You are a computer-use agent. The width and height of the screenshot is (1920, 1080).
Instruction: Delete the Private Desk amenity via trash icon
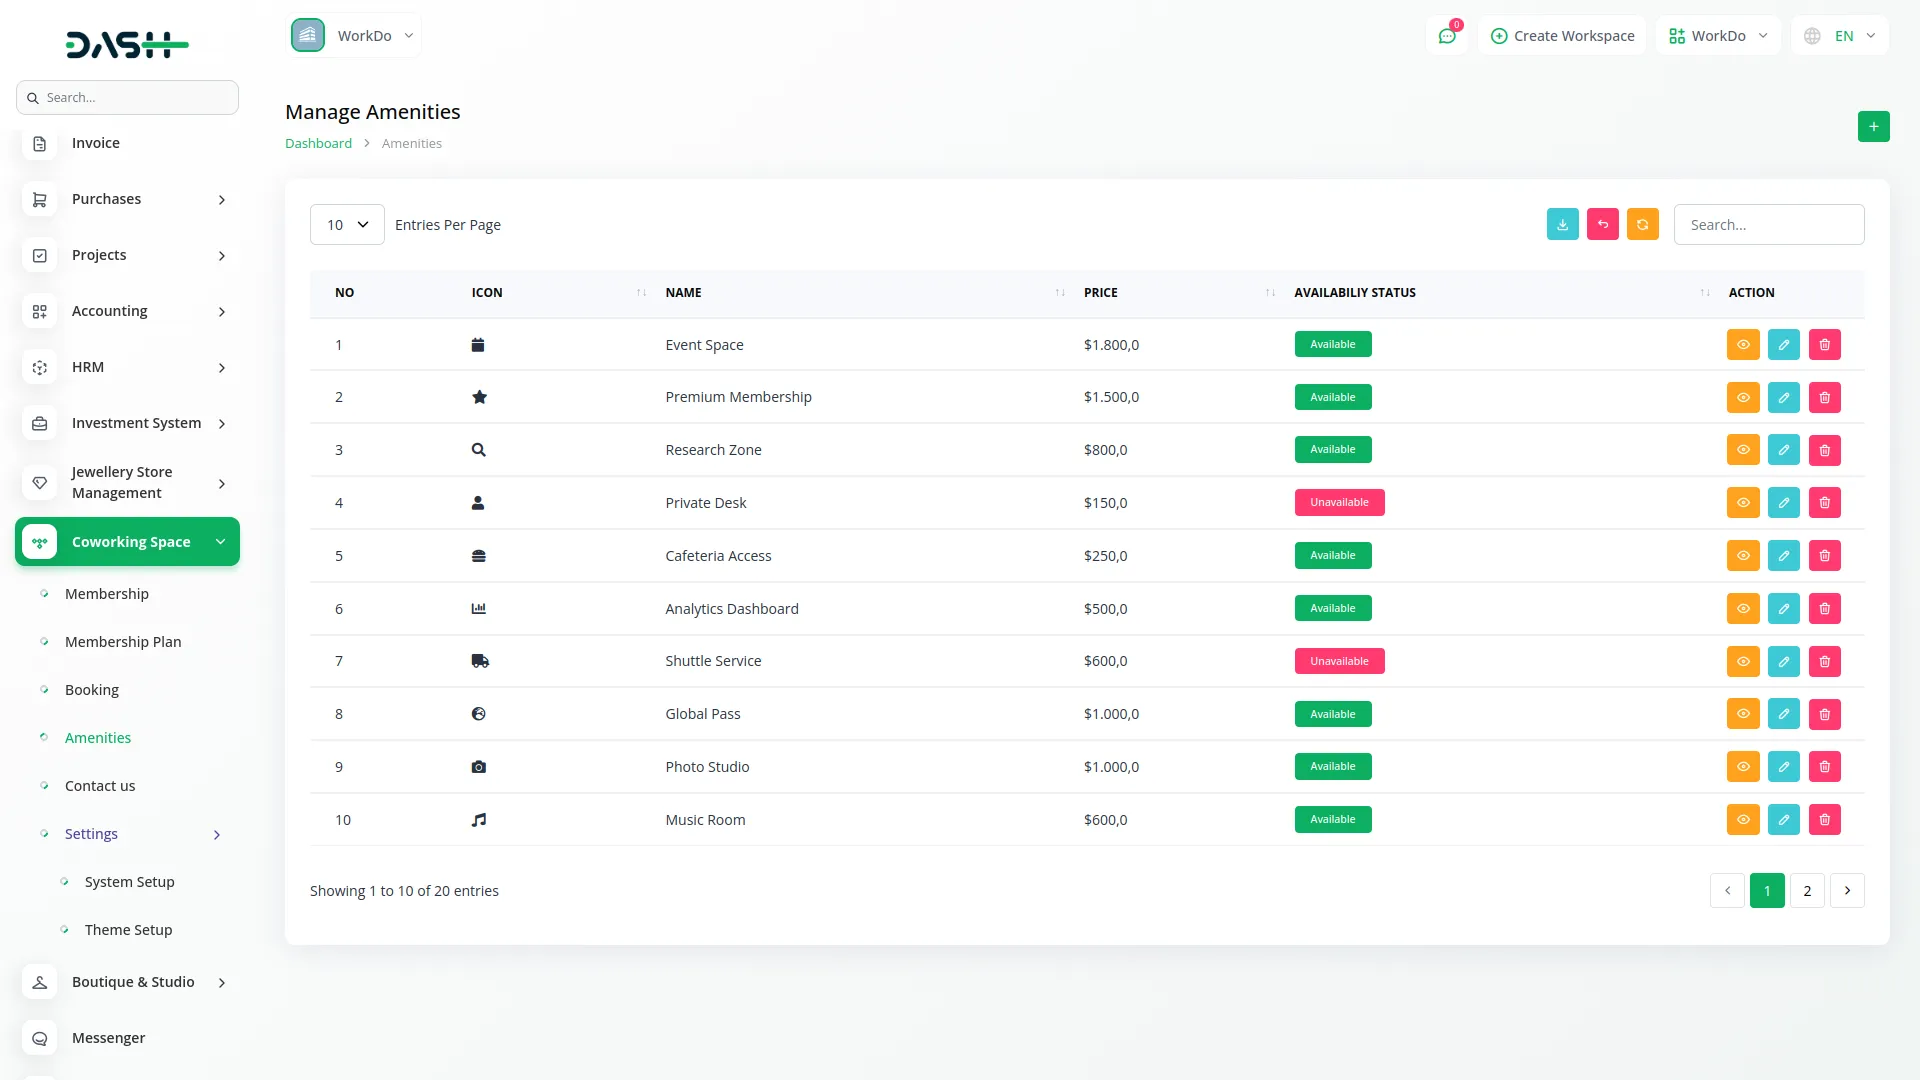[1824, 502]
